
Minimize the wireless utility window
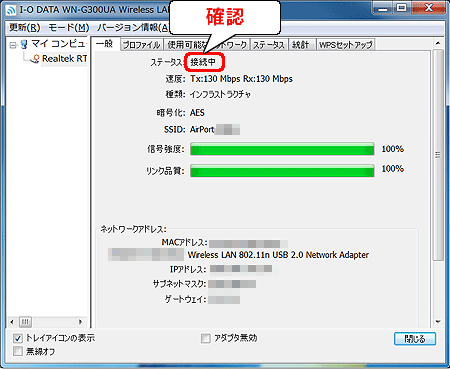[383, 8]
